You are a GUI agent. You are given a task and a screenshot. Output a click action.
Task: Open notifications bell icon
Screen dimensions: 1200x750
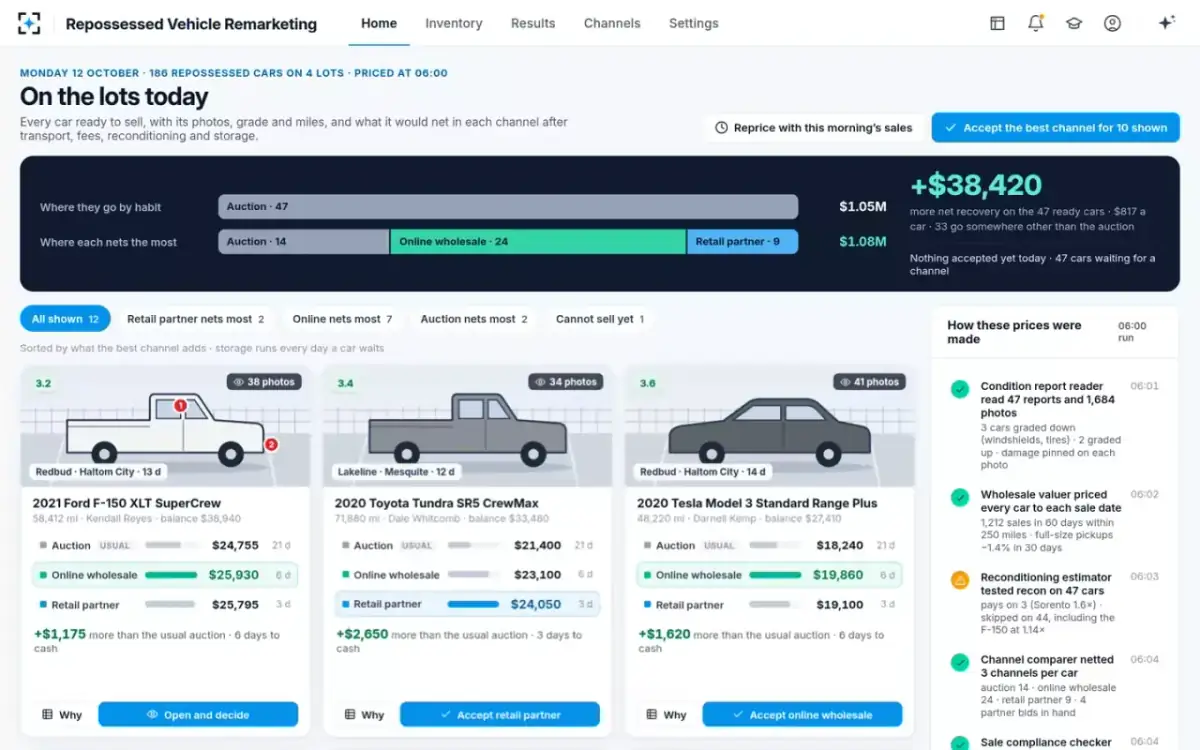(x=1036, y=23)
